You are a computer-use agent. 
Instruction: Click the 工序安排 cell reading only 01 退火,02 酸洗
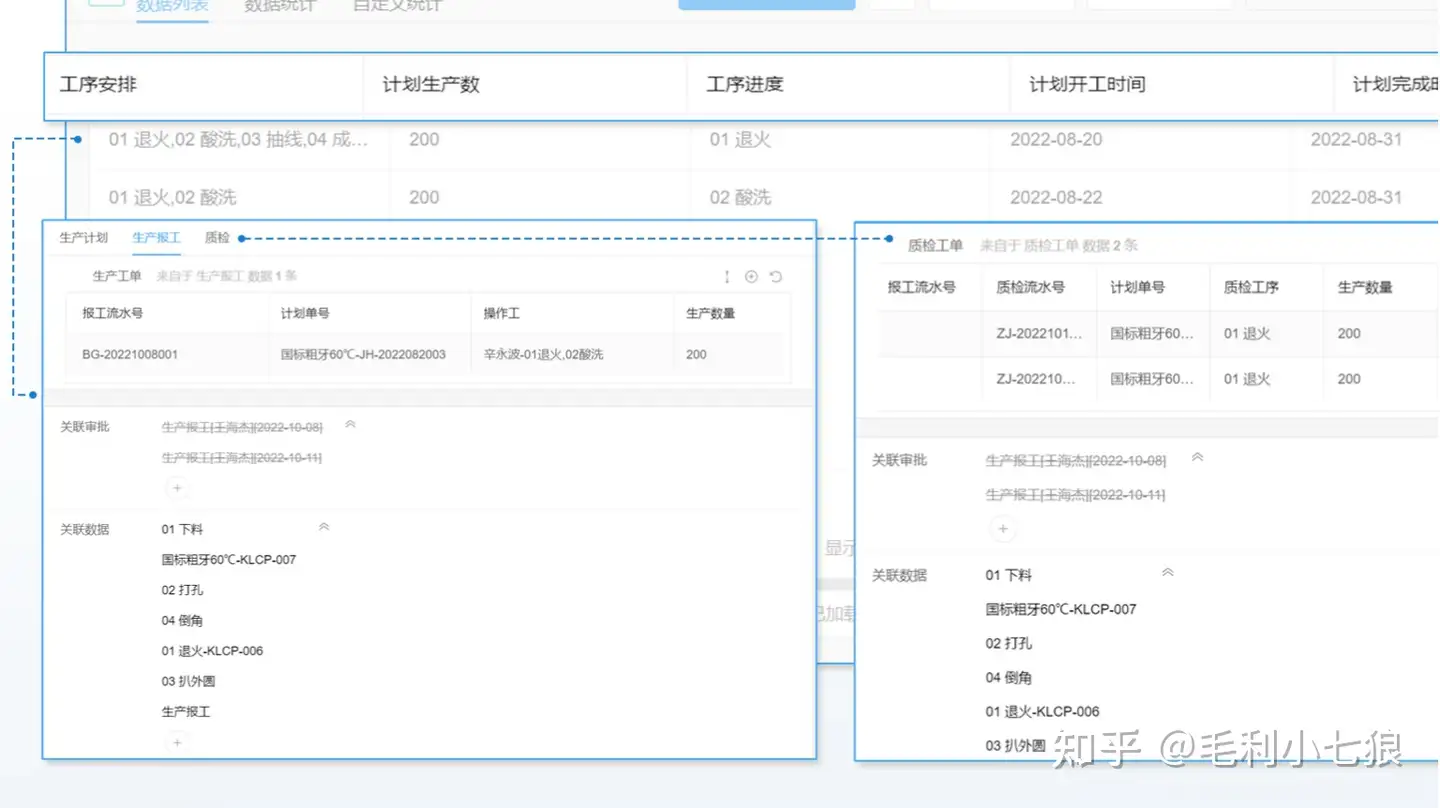click(173, 198)
